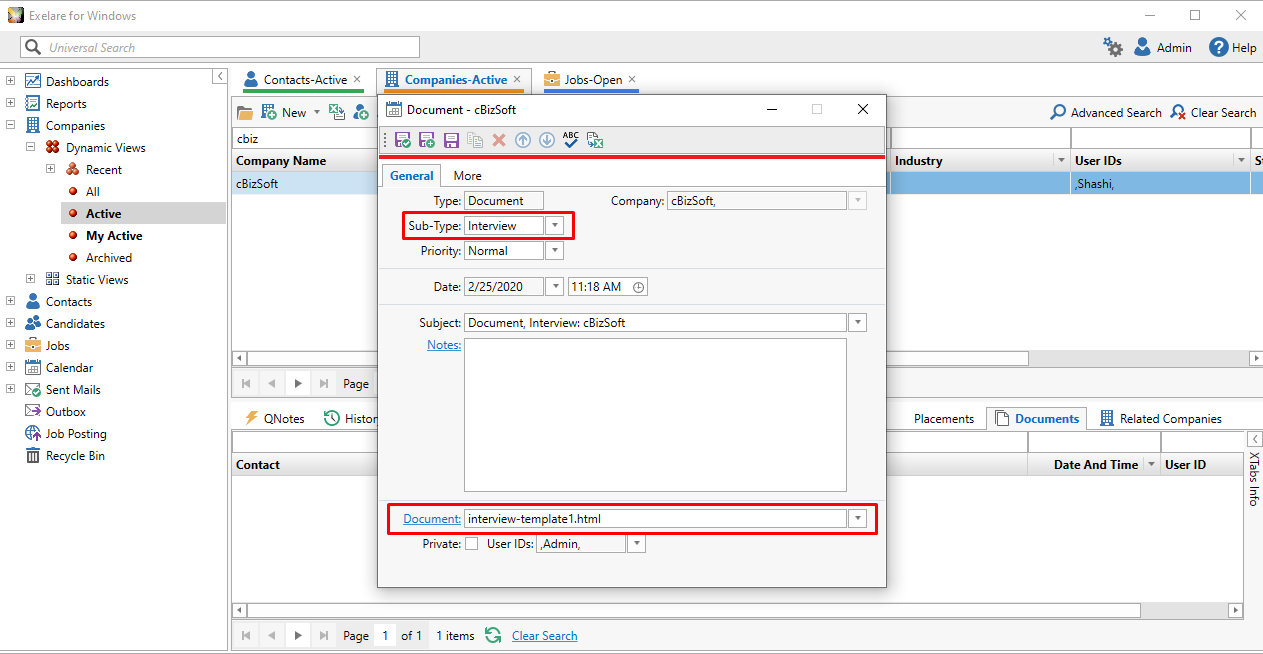The height and width of the screenshot is (654, 1263).
Task: Click the time picker clock icon
Action: [x=639, y=287]
